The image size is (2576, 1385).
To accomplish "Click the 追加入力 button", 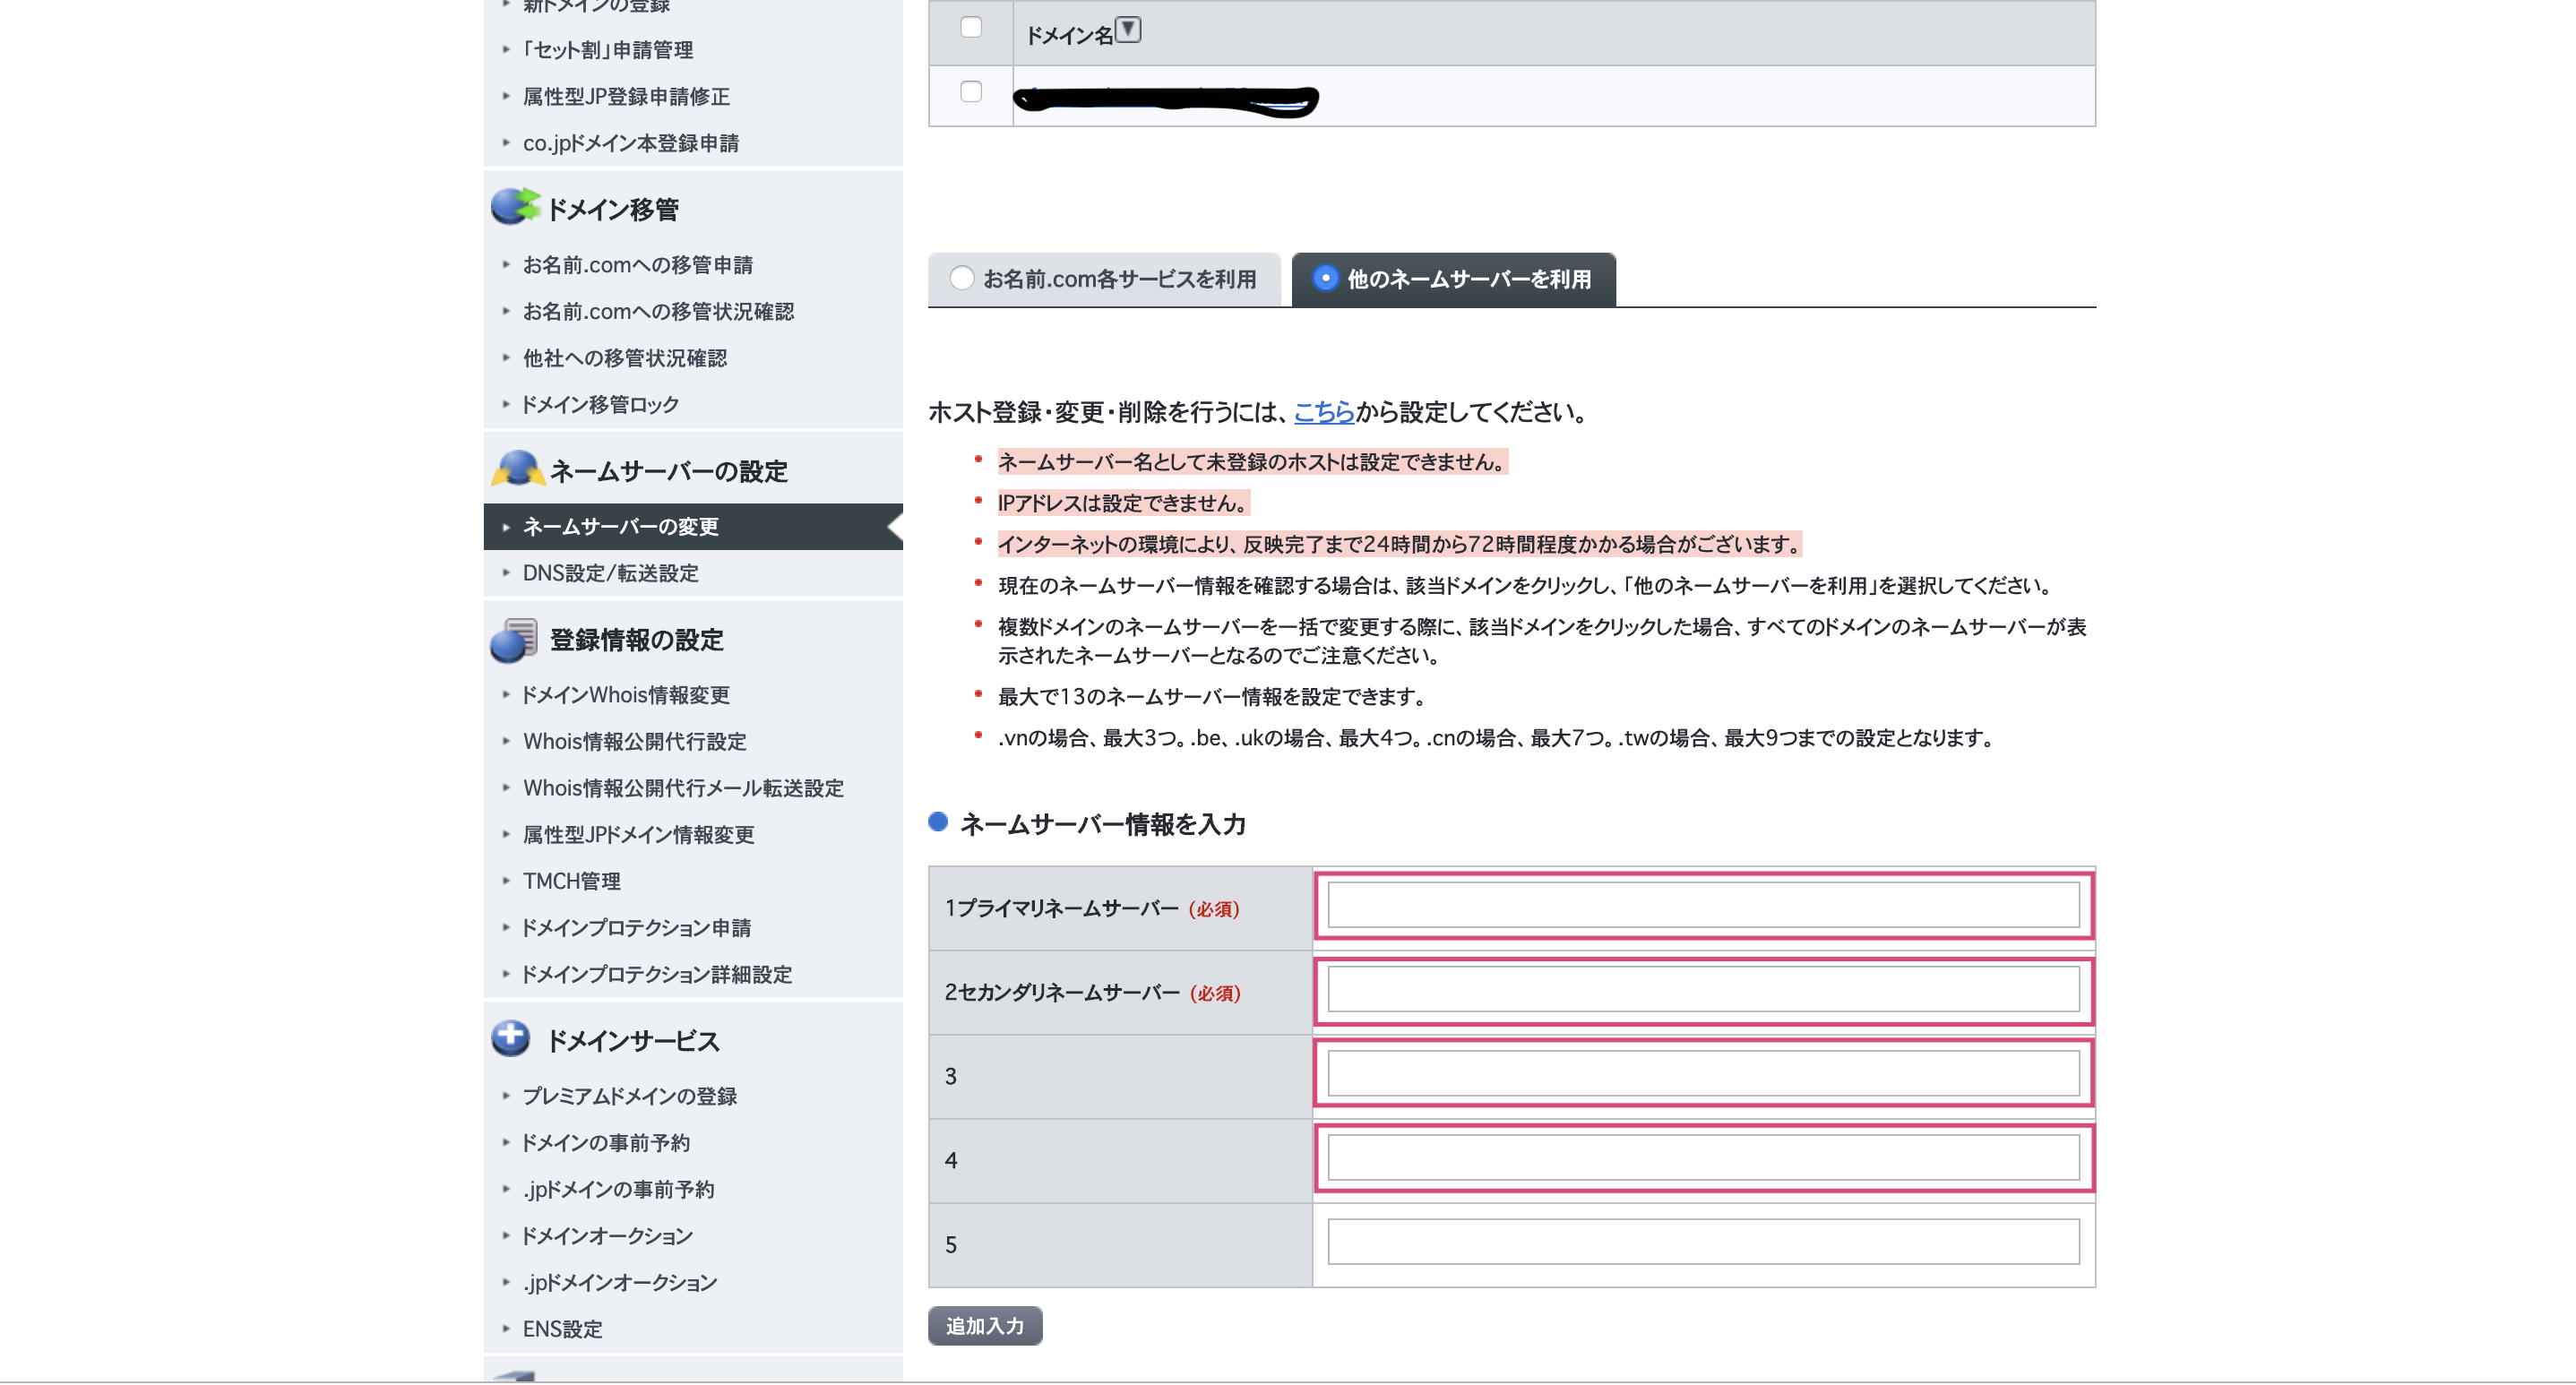I will pos(985,1326).
